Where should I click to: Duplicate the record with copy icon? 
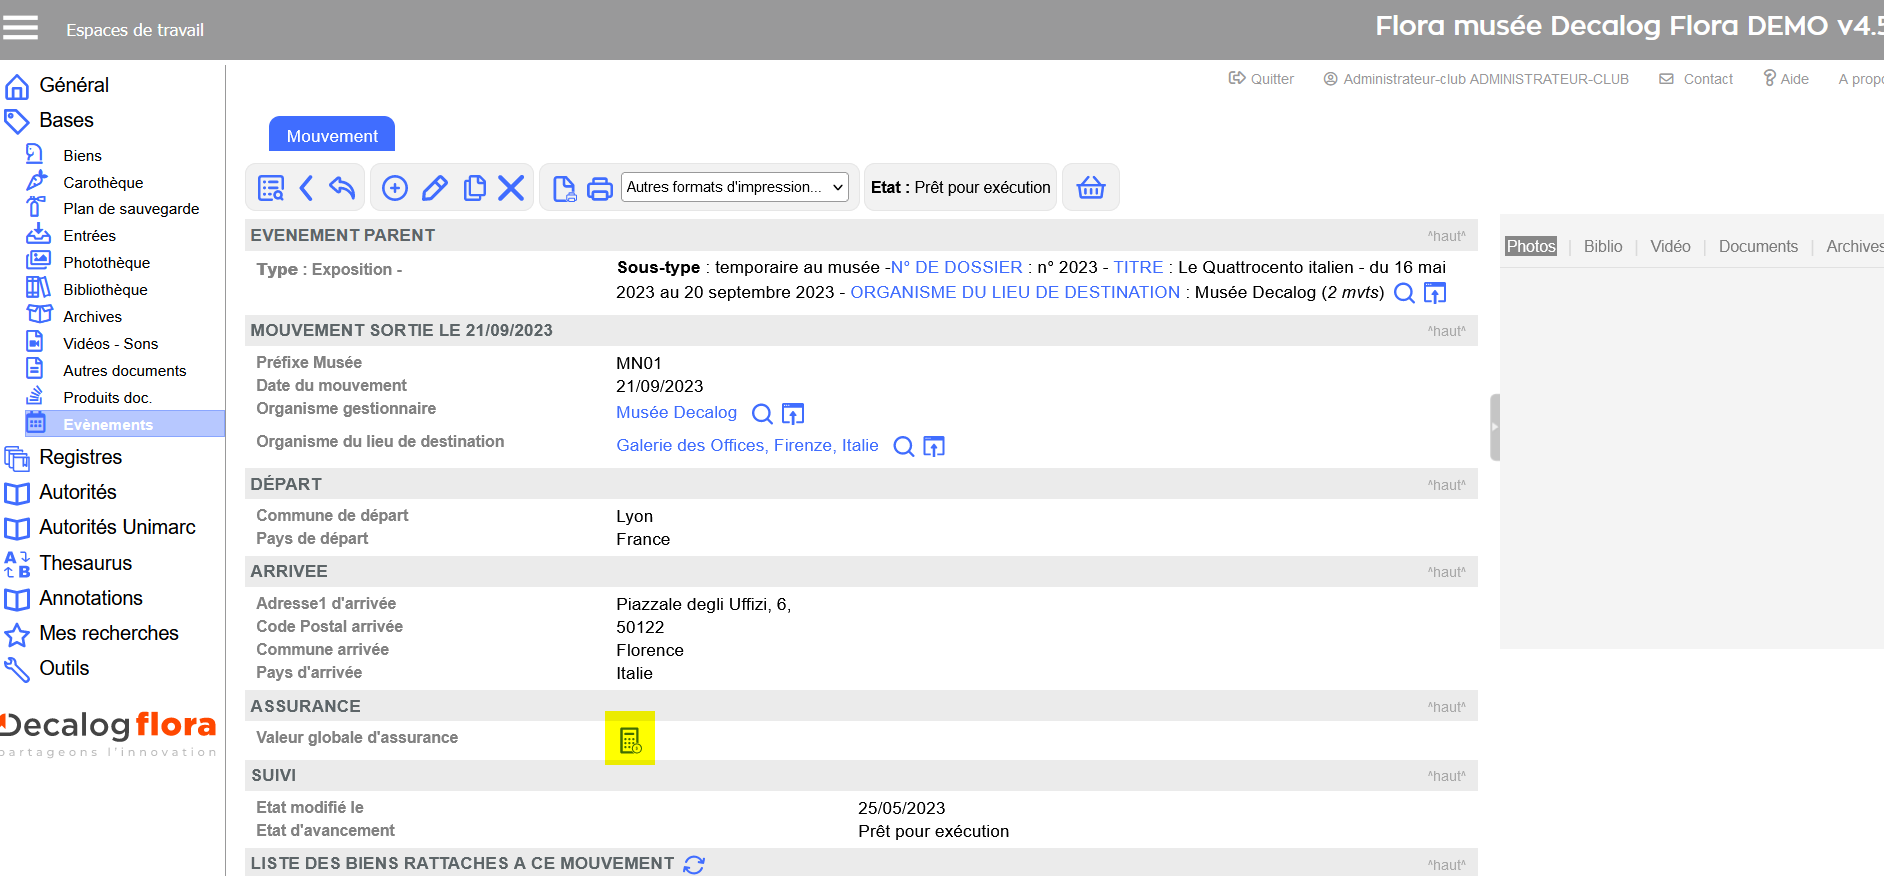click(475, 188)
